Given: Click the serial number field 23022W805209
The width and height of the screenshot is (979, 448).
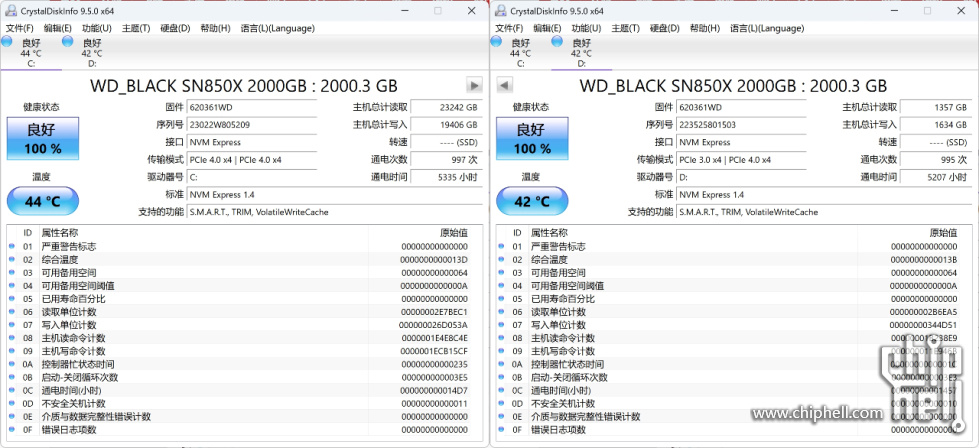Looking at the screenshot, I should (x=252, y=125).
